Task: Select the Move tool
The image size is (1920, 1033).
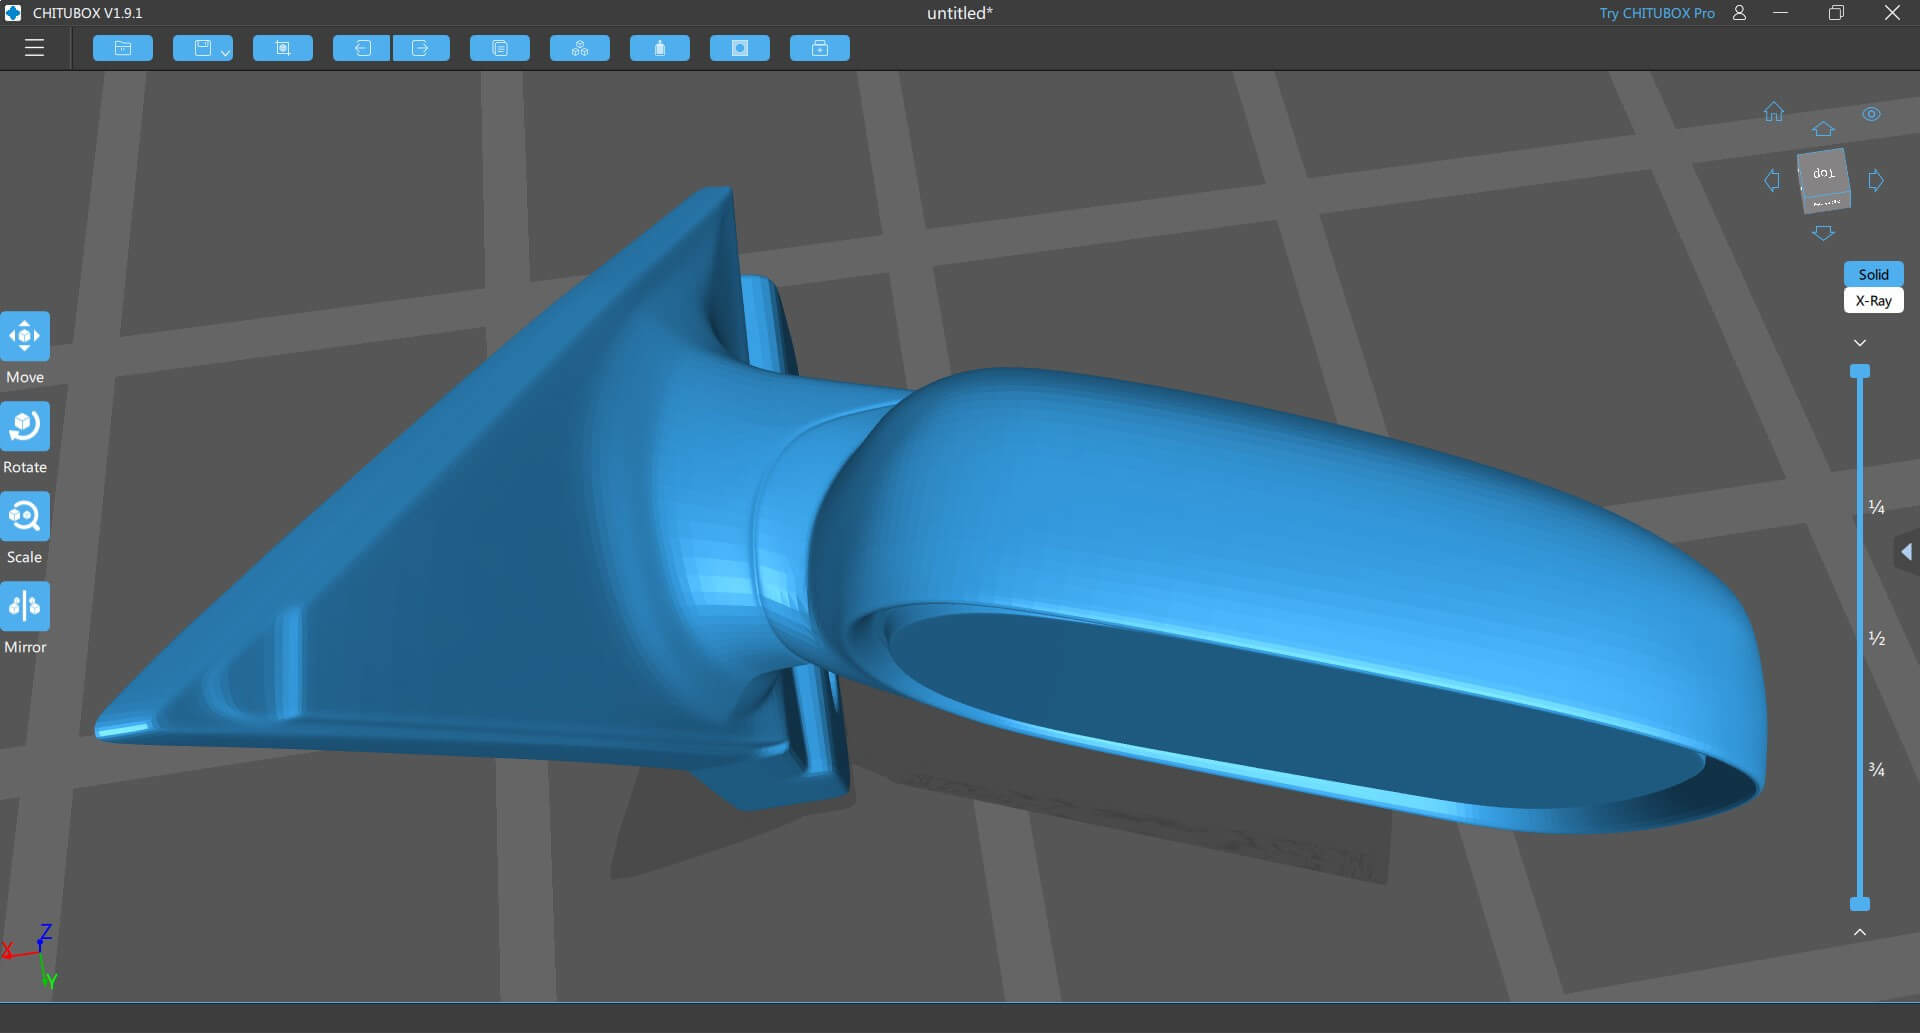Action: tap(25, 337)
